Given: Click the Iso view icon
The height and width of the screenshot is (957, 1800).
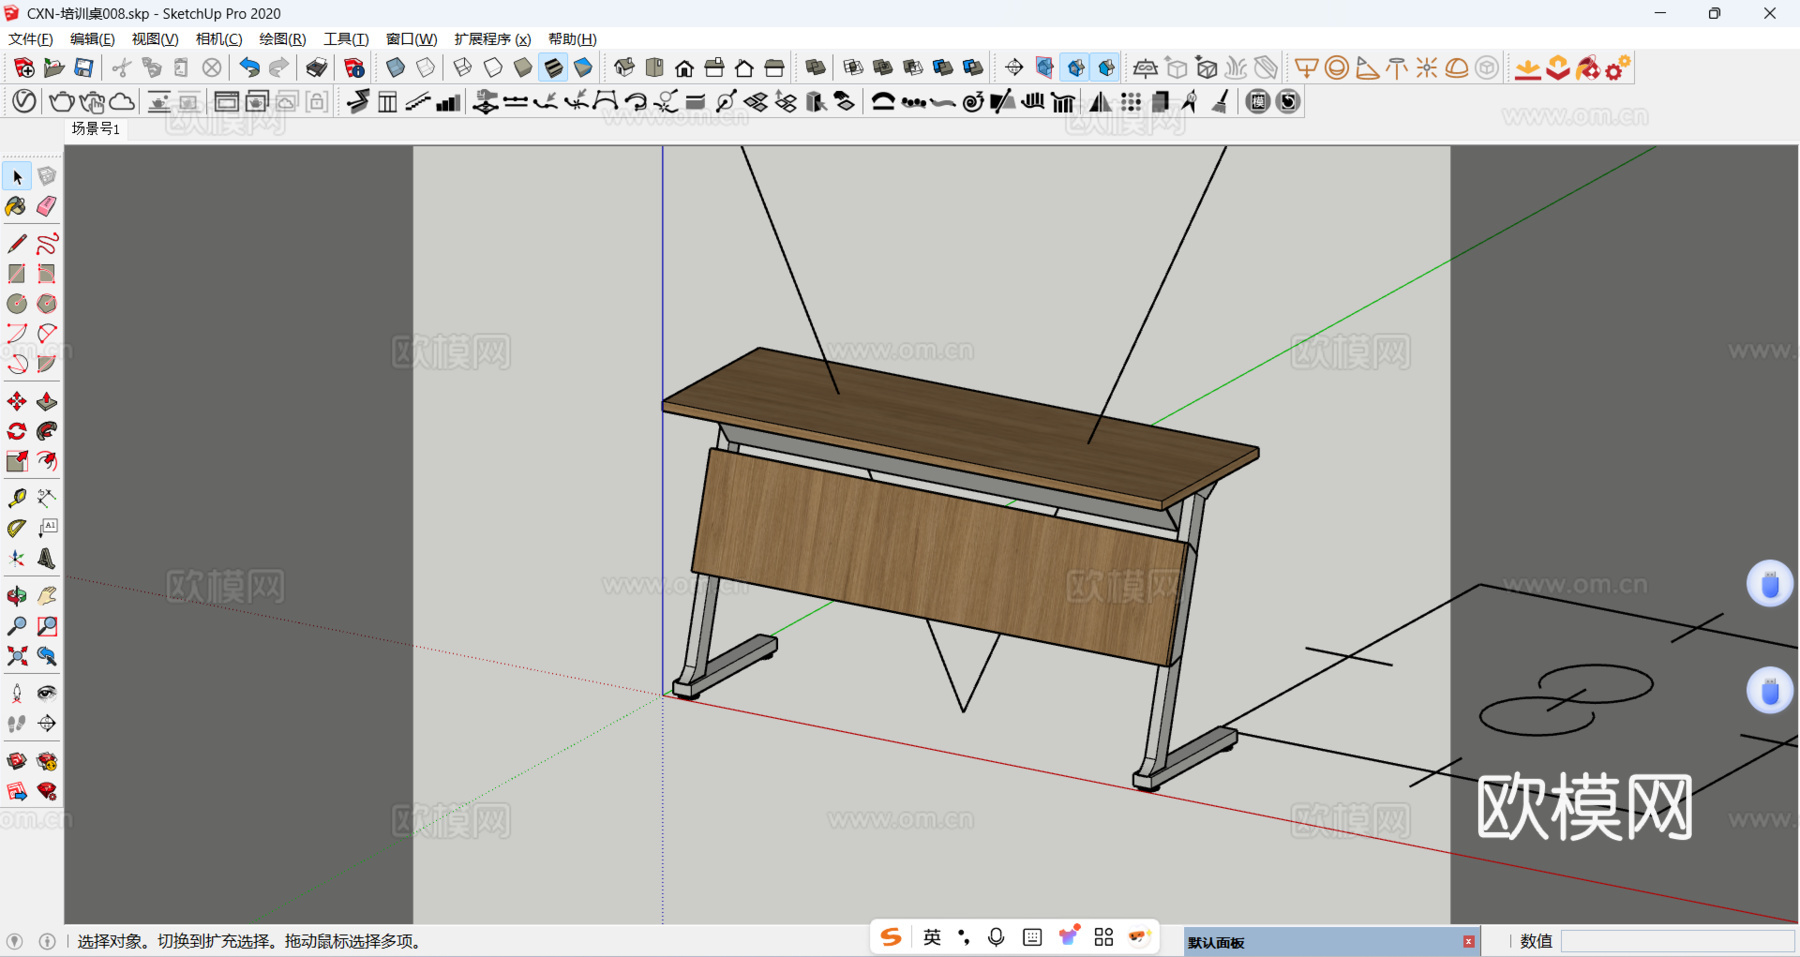Looking at the screenshot, I should [624, 68].
